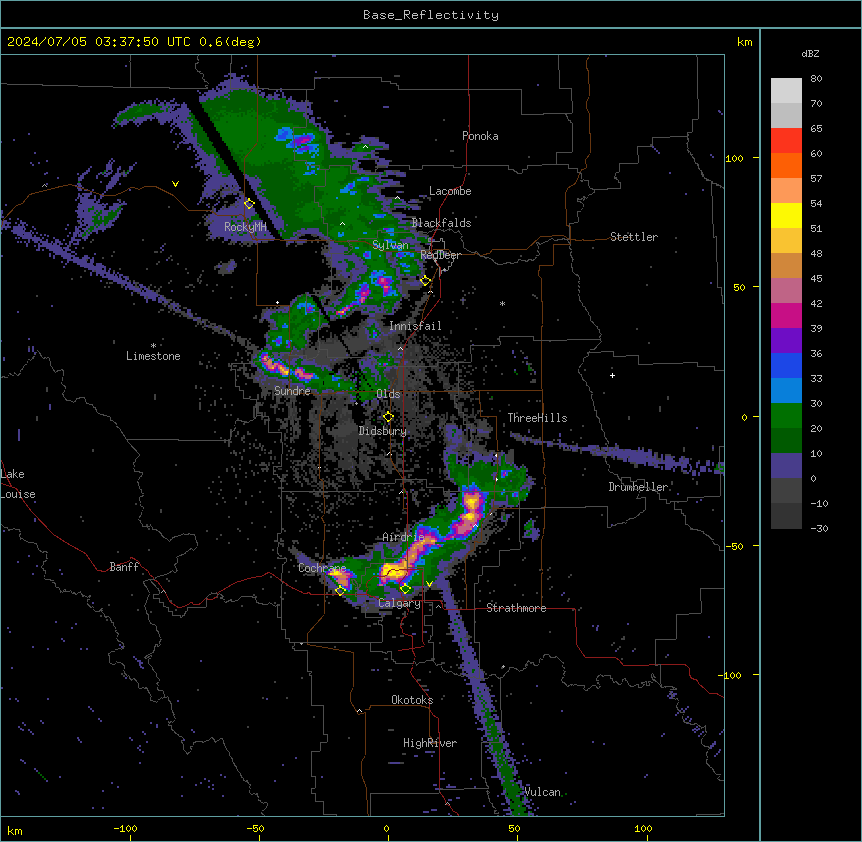This screenshot has height=842, width=862.
Task: Click the Okotoks city label
Action: [412, 700]
